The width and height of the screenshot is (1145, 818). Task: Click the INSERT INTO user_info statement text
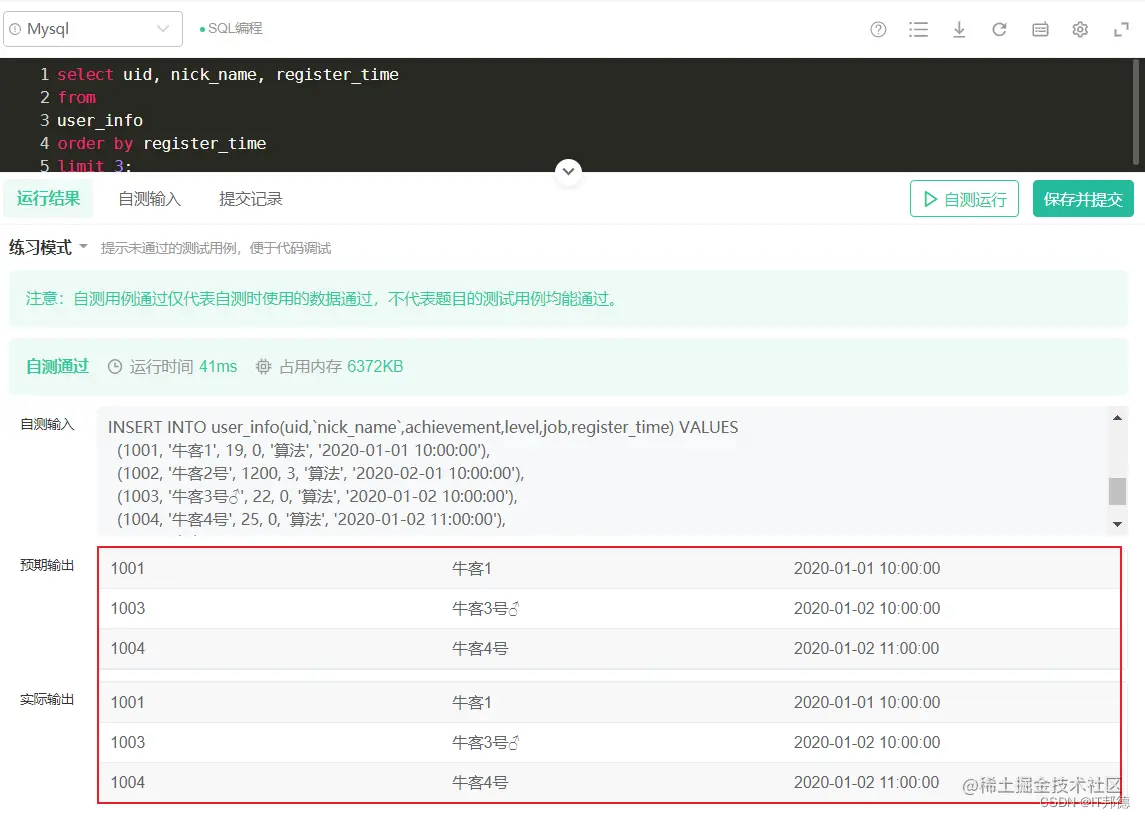tap(423, 427)
